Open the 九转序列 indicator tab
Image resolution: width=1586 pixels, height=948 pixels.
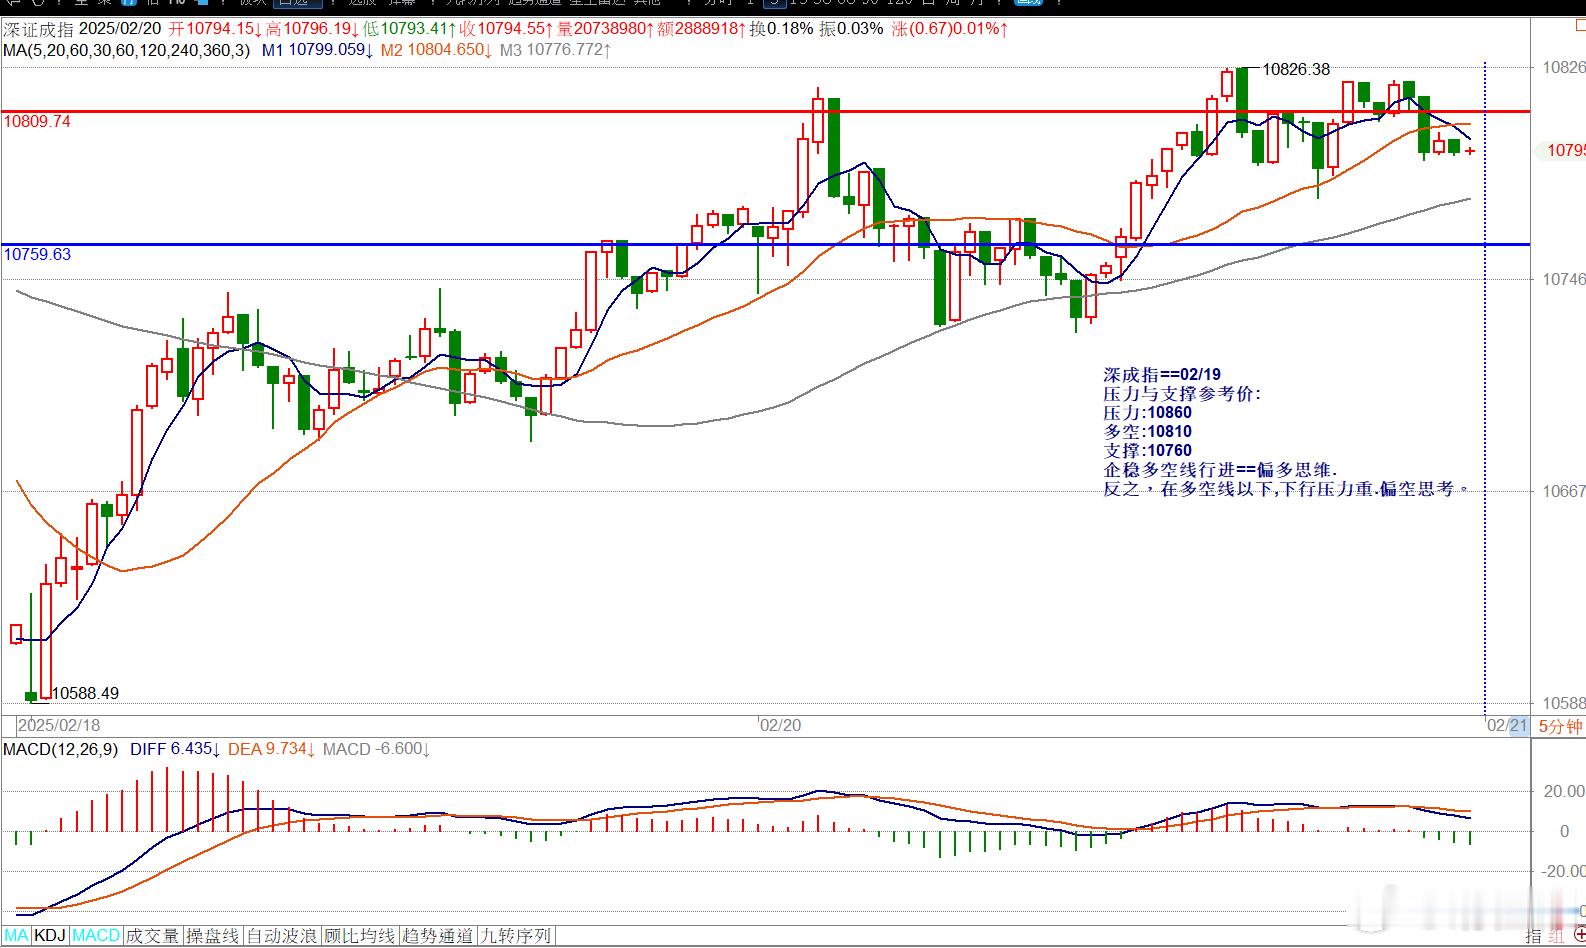(516, 936)
